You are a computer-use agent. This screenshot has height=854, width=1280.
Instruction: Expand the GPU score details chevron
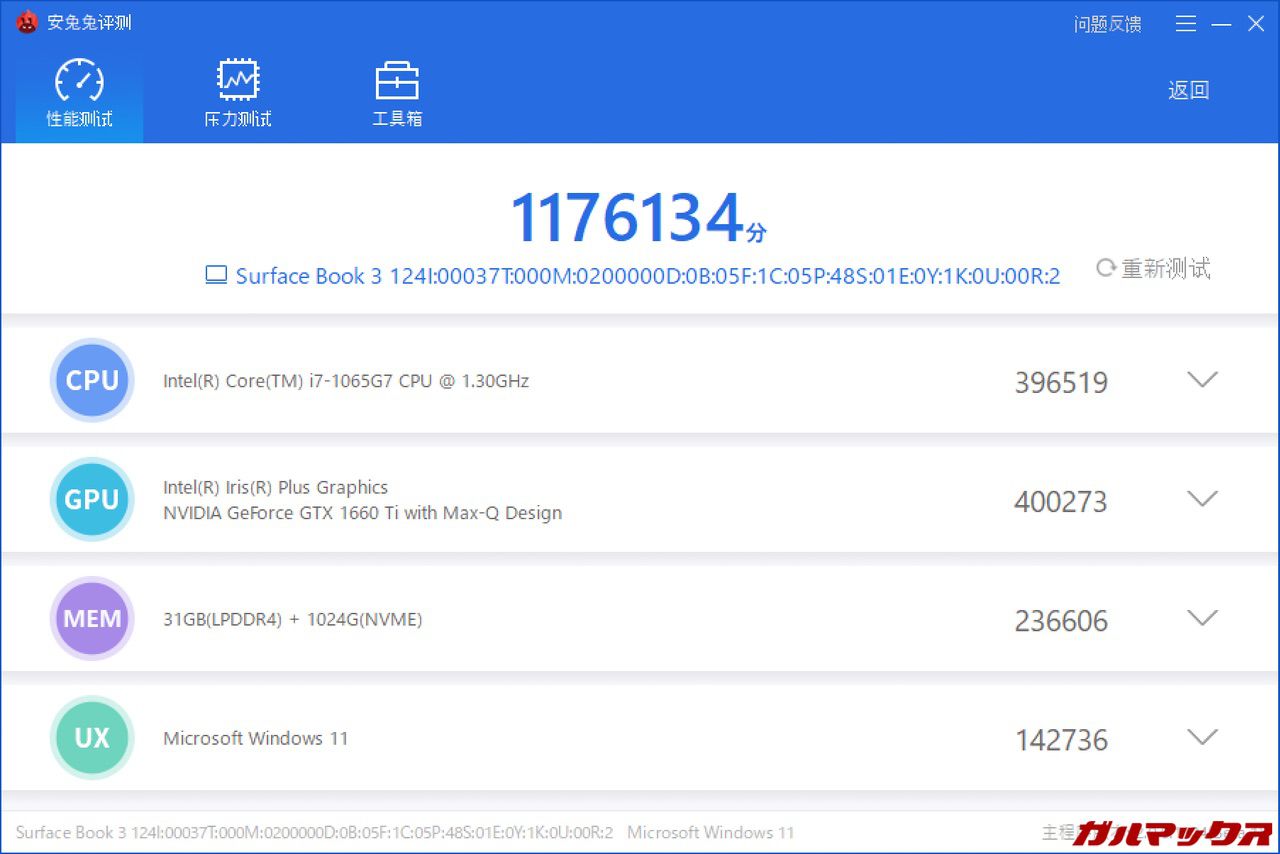[x=1201, y=499]
